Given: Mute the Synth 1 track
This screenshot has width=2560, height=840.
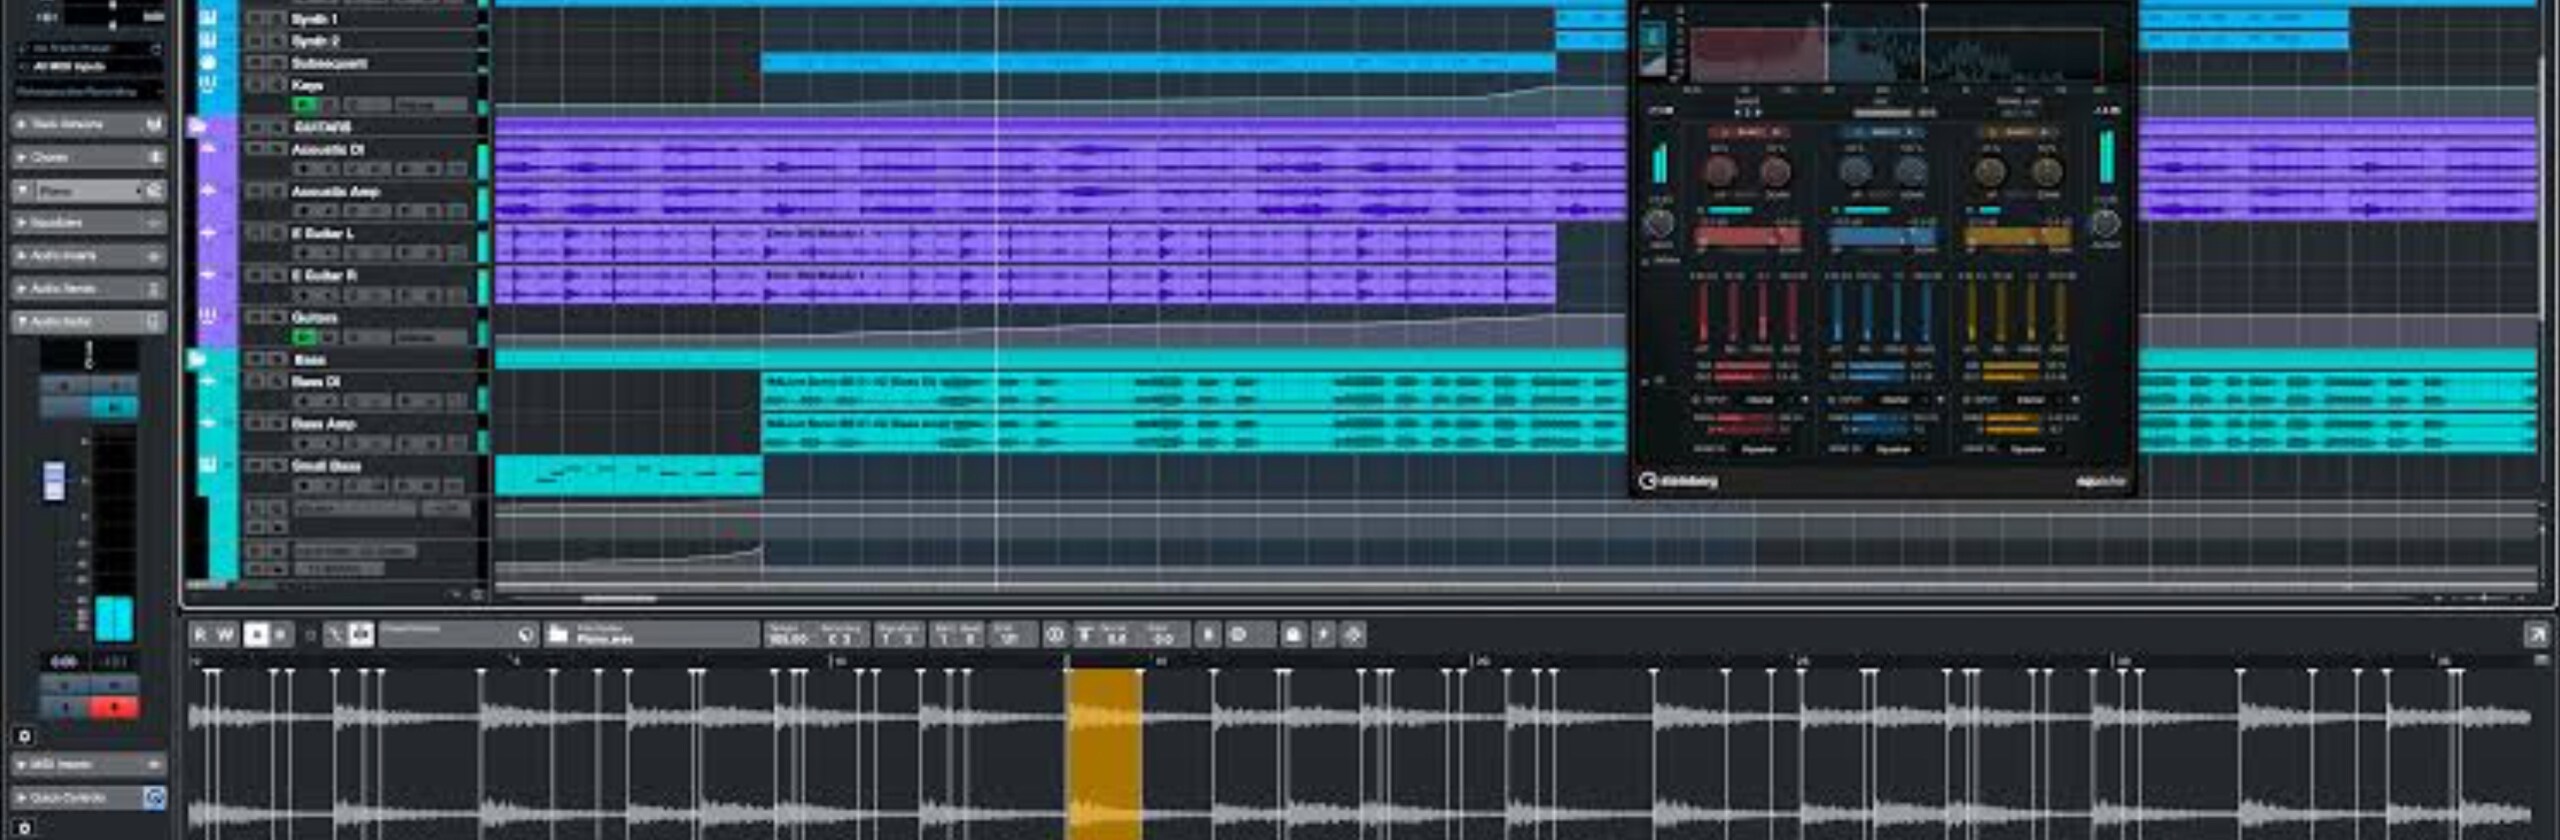Looking at the screenshot, I should [x=254, y=18].
